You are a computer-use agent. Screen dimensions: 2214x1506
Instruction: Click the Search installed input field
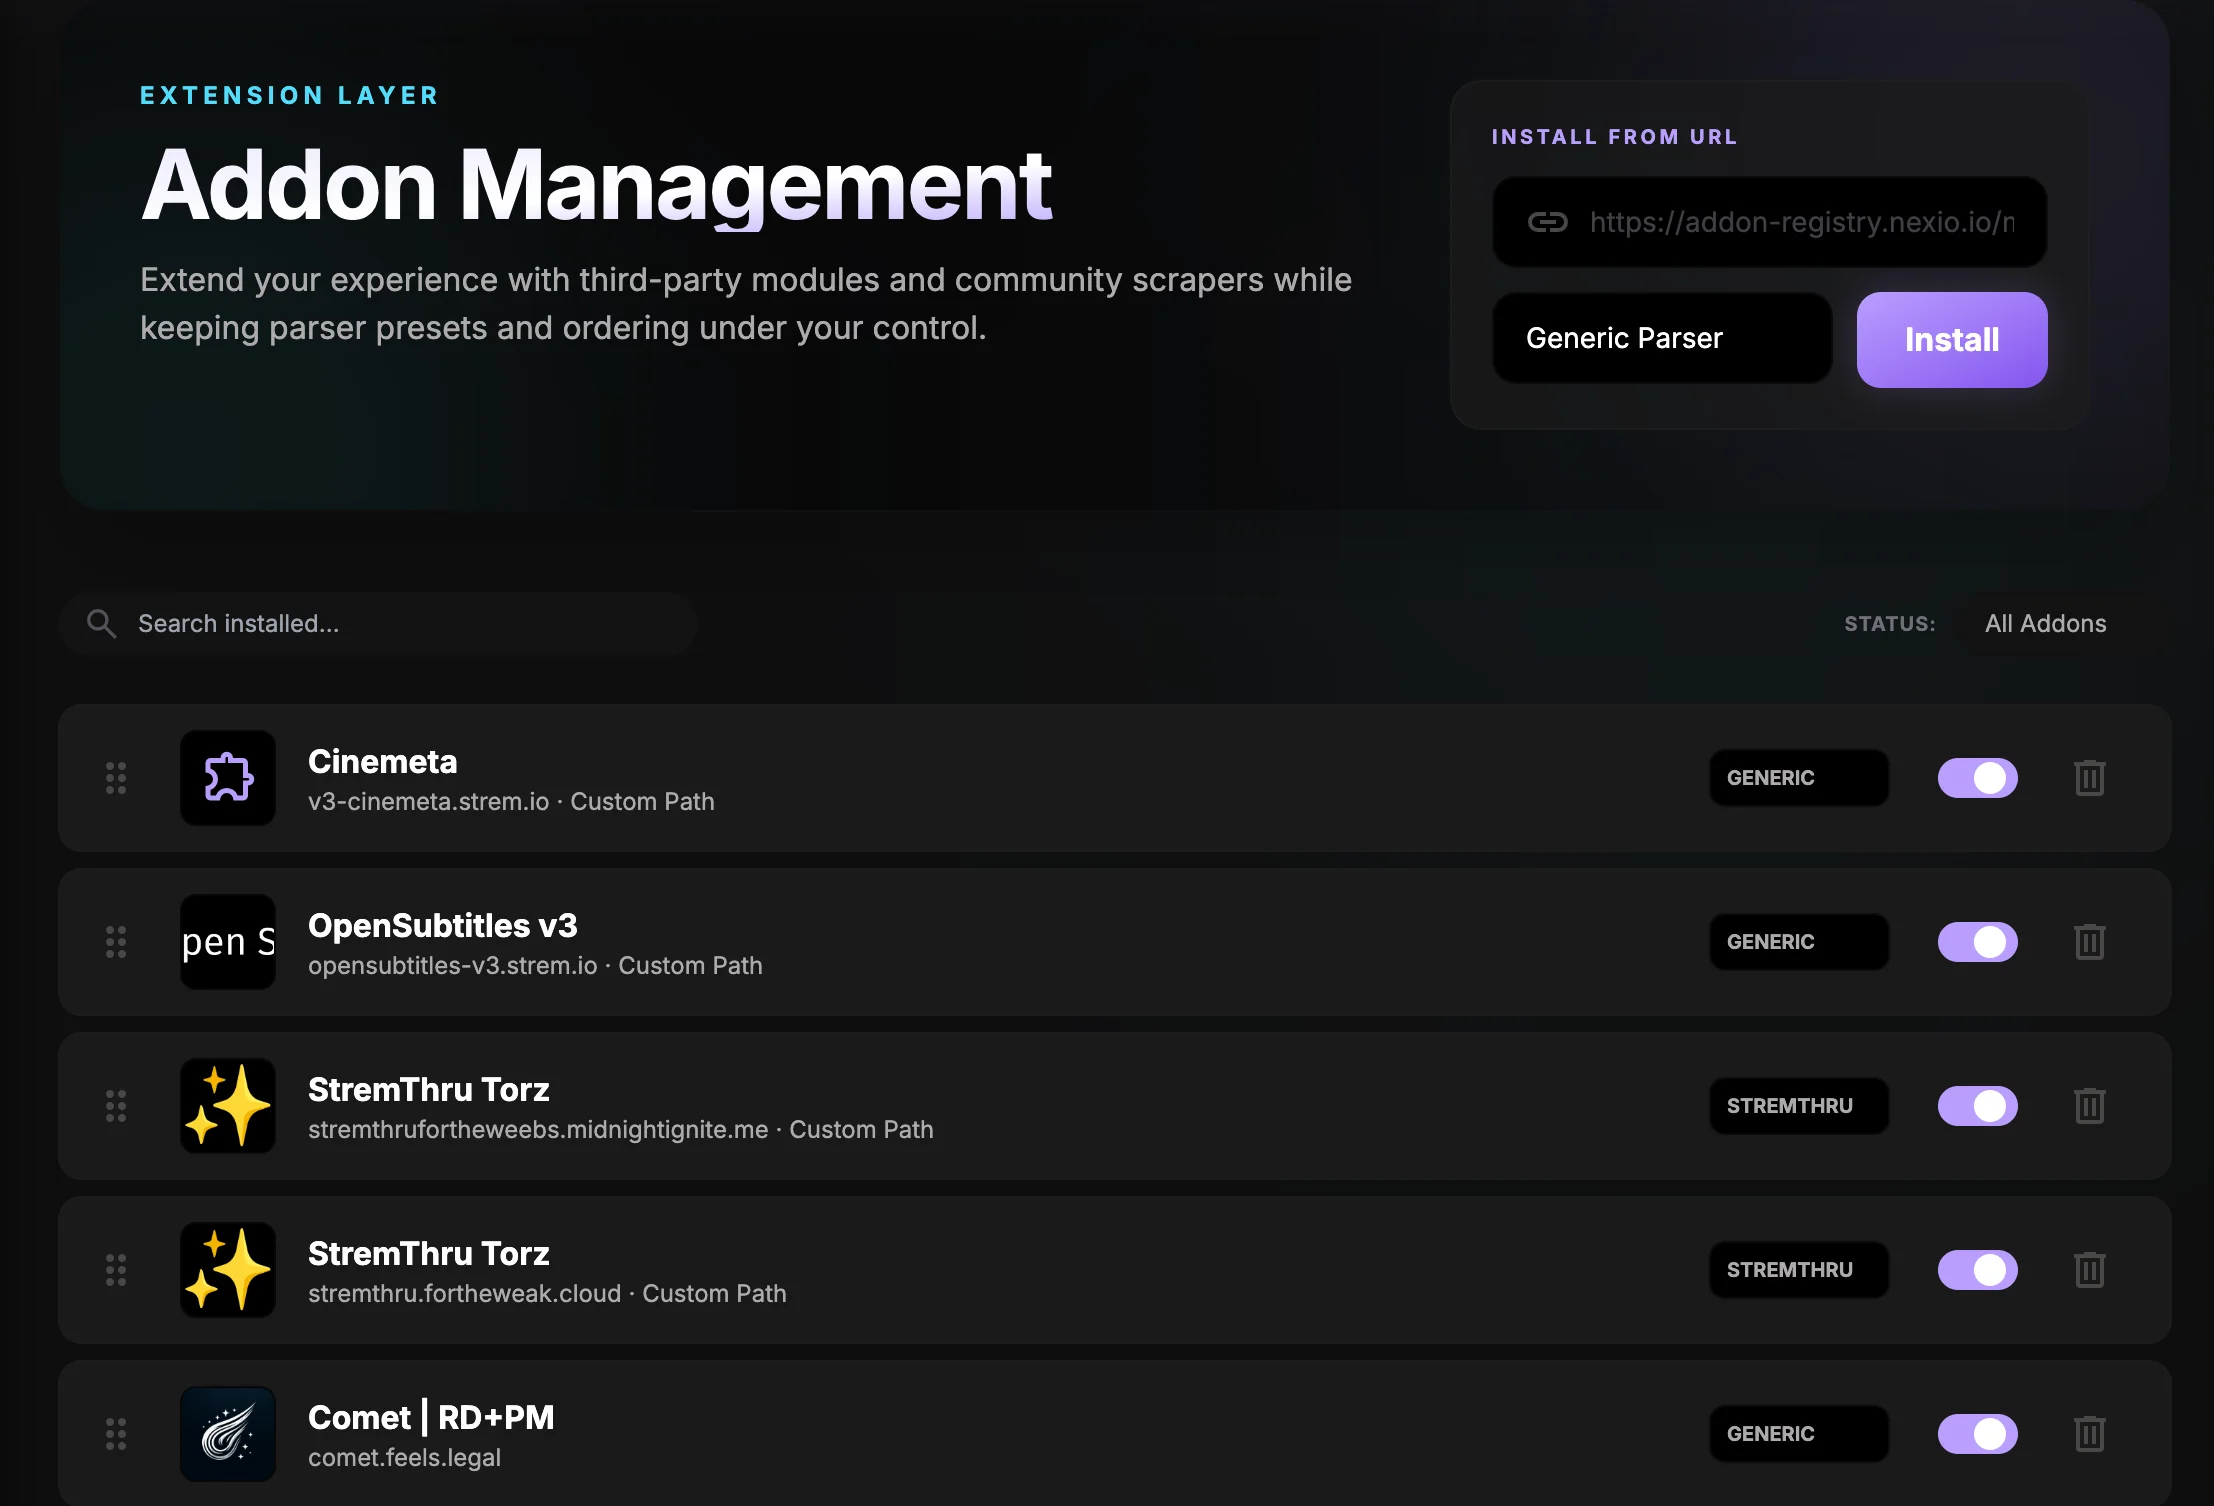pos(380,623)
